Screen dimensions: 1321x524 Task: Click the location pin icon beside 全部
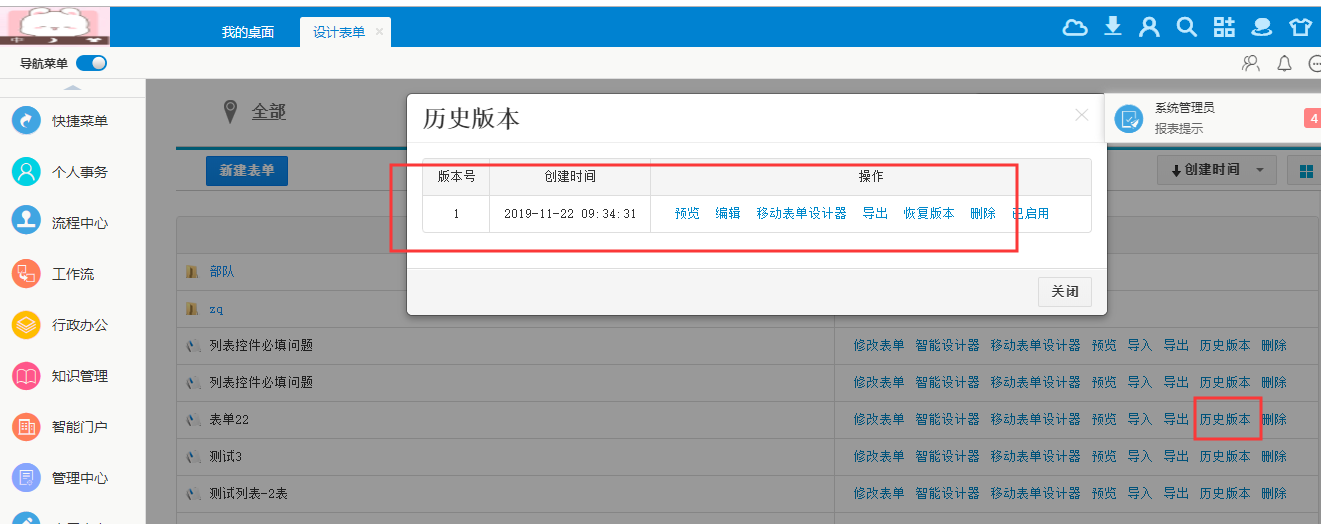coord(230,111)
